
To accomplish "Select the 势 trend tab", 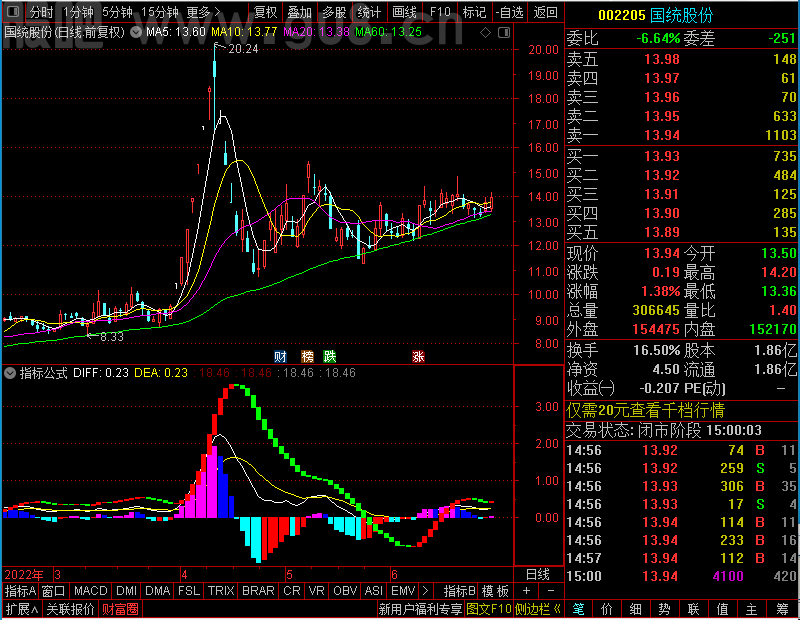I will click(x=664, y=609).
